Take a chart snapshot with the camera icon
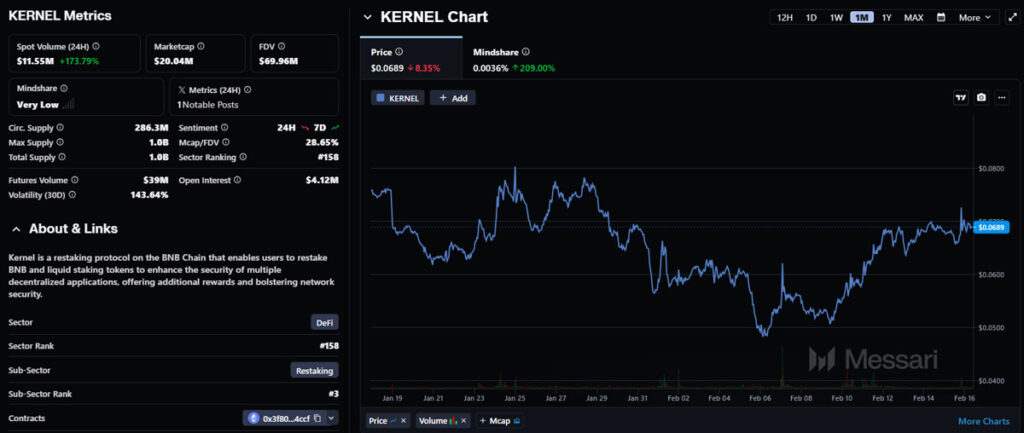This screenshot has height=433, width=1024. [981, 97]
